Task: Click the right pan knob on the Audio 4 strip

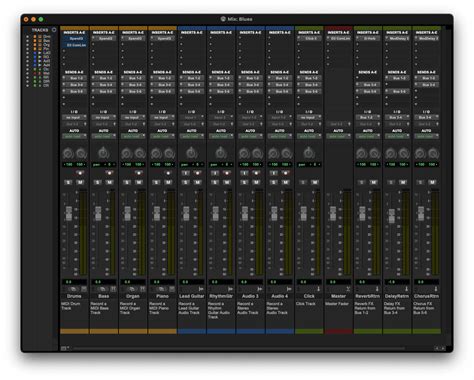Action: pyautogui.click(x=286, y=154)
